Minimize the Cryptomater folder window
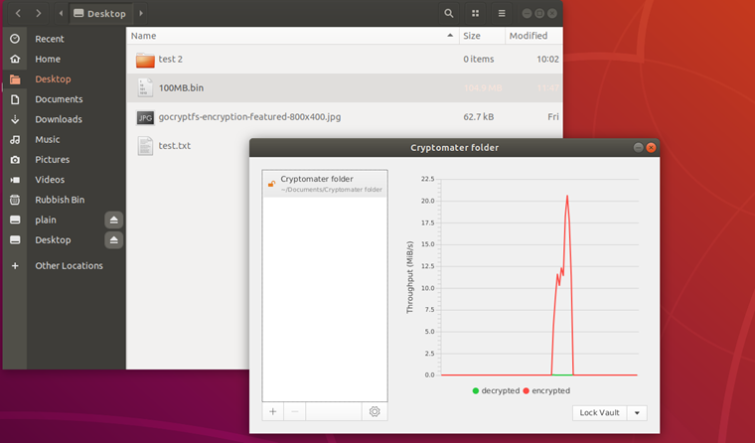 (638, 147)
